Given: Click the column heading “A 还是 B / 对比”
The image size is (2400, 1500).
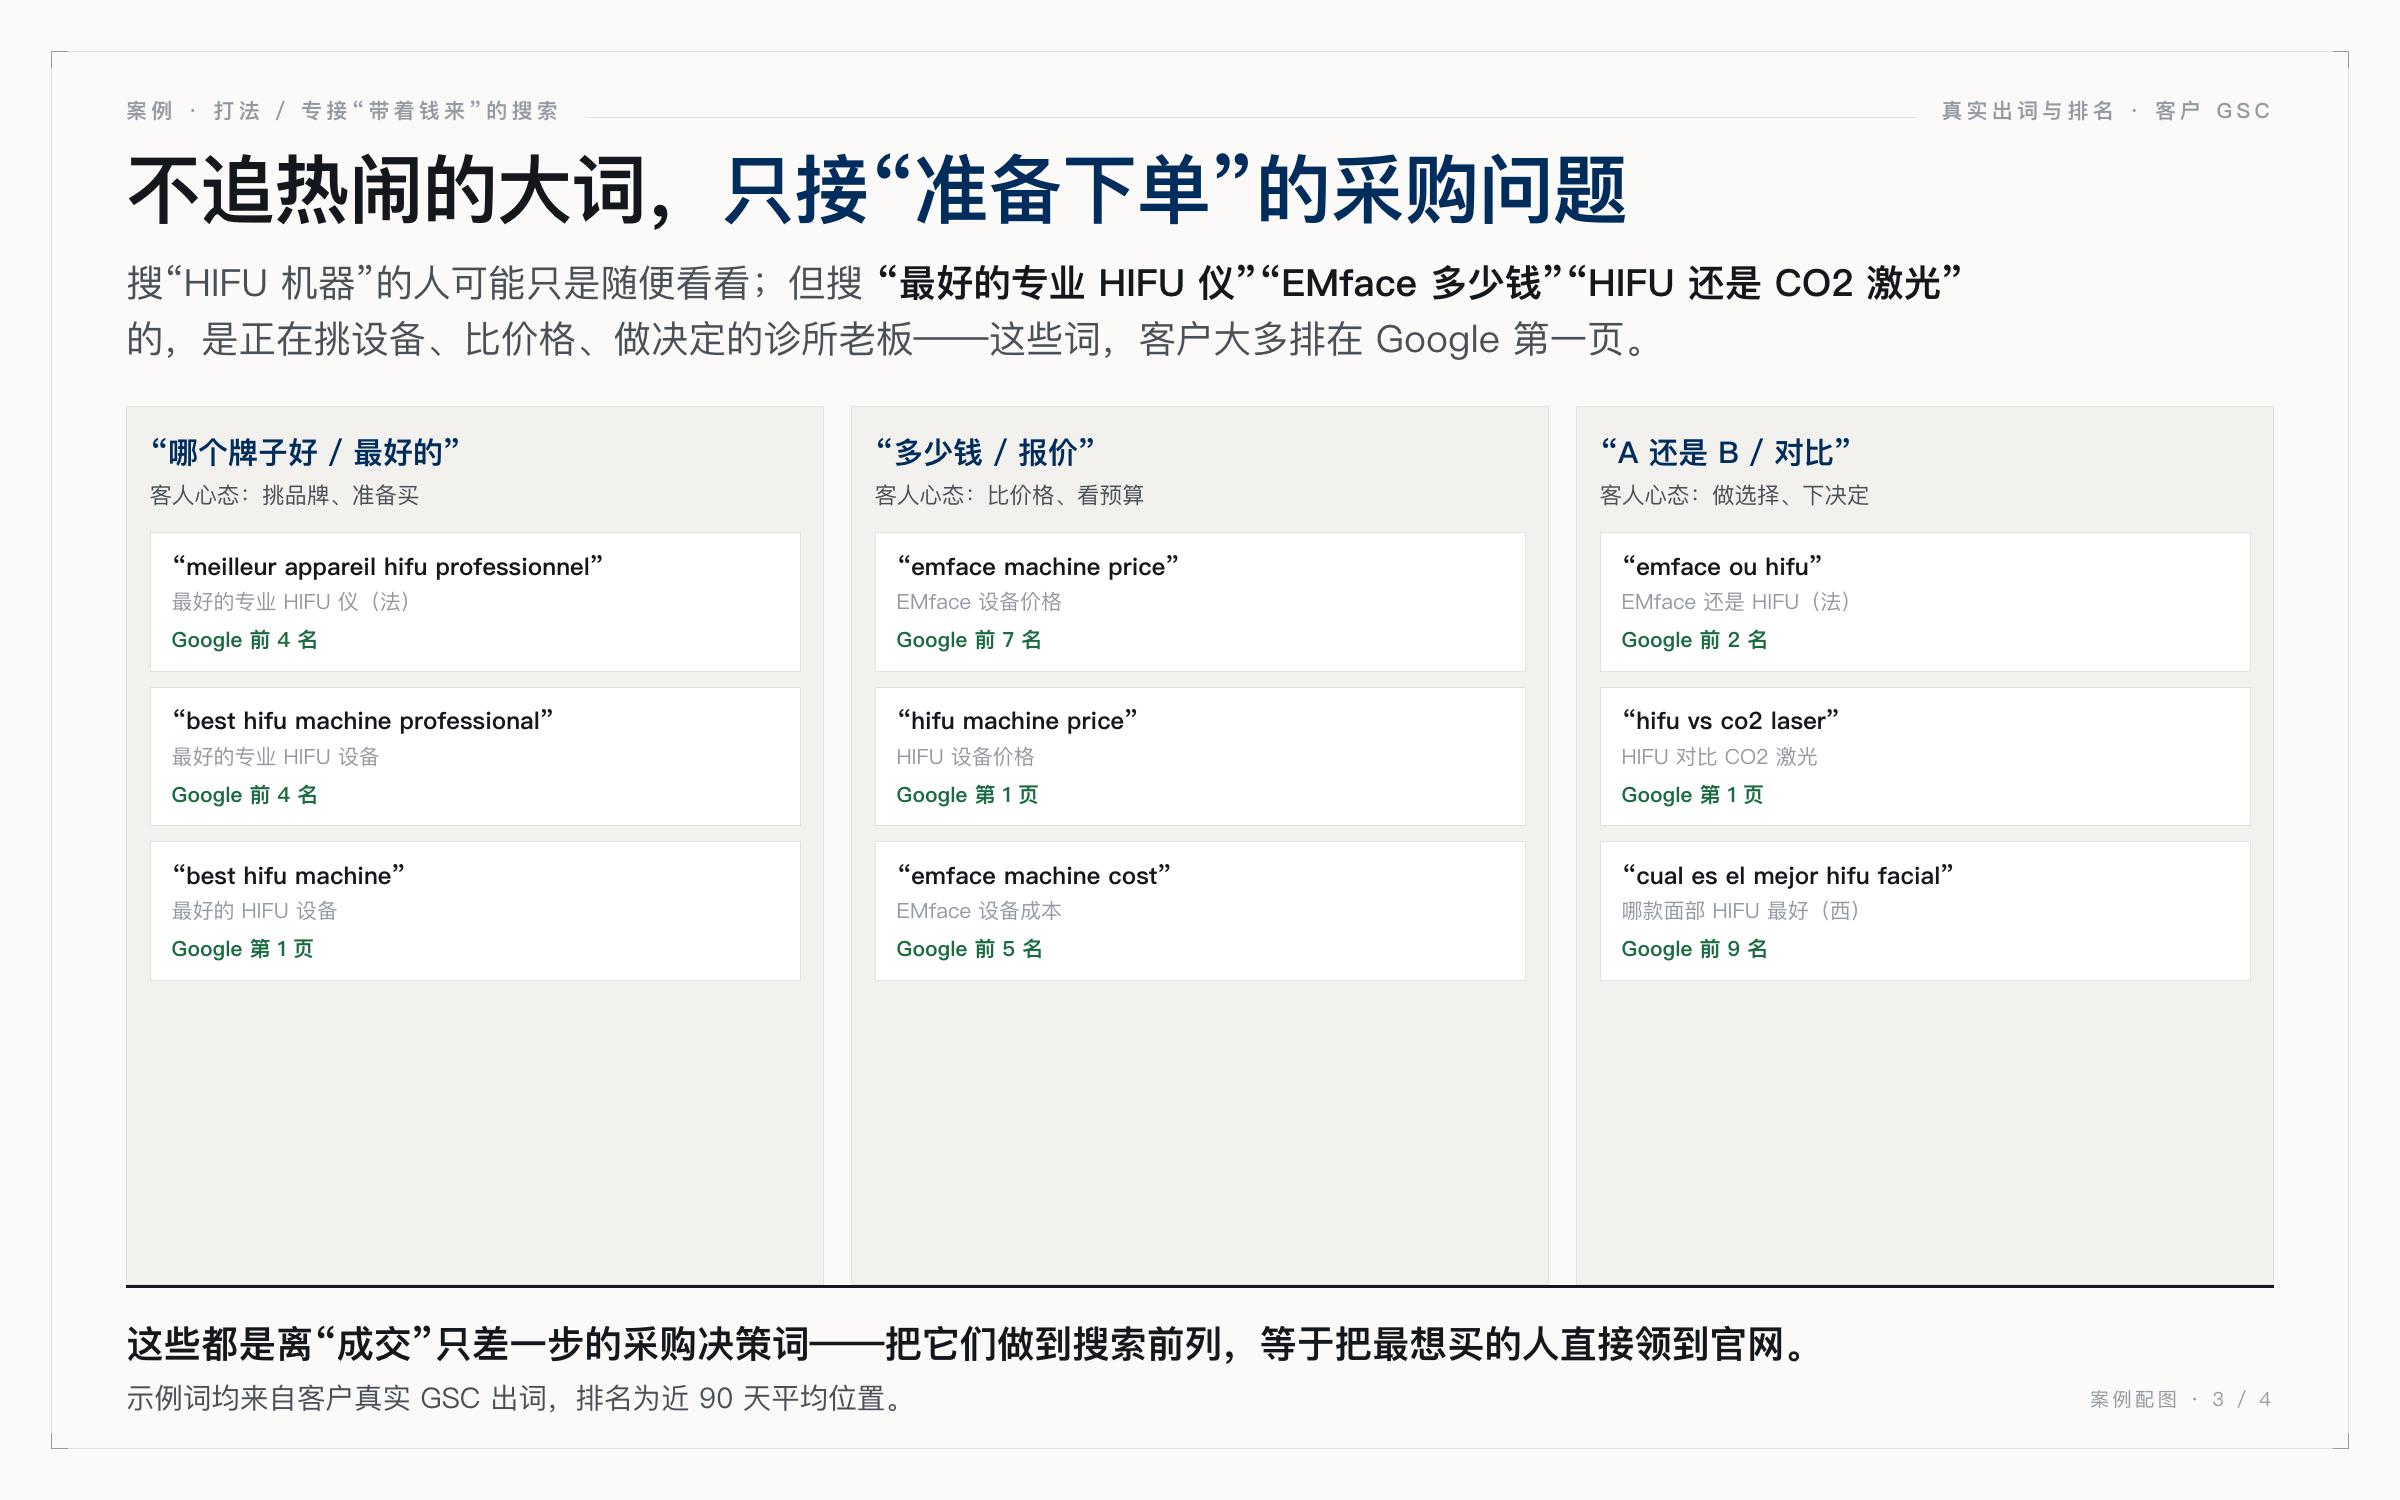Looking at the screenshot, I should 1725,452.
